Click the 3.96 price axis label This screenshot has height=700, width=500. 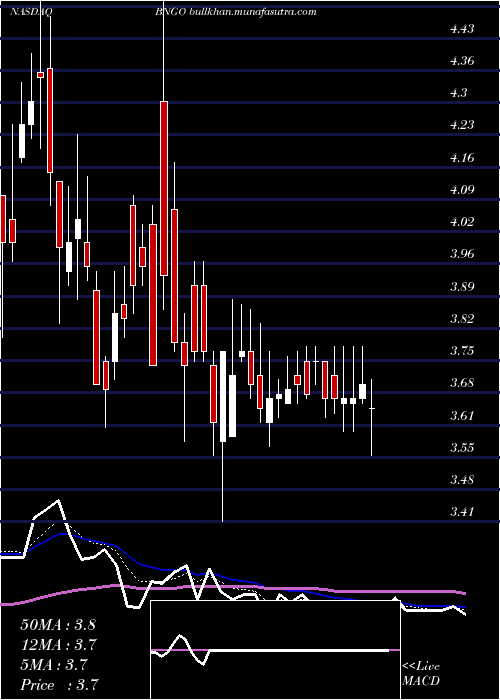click(462, 254)
